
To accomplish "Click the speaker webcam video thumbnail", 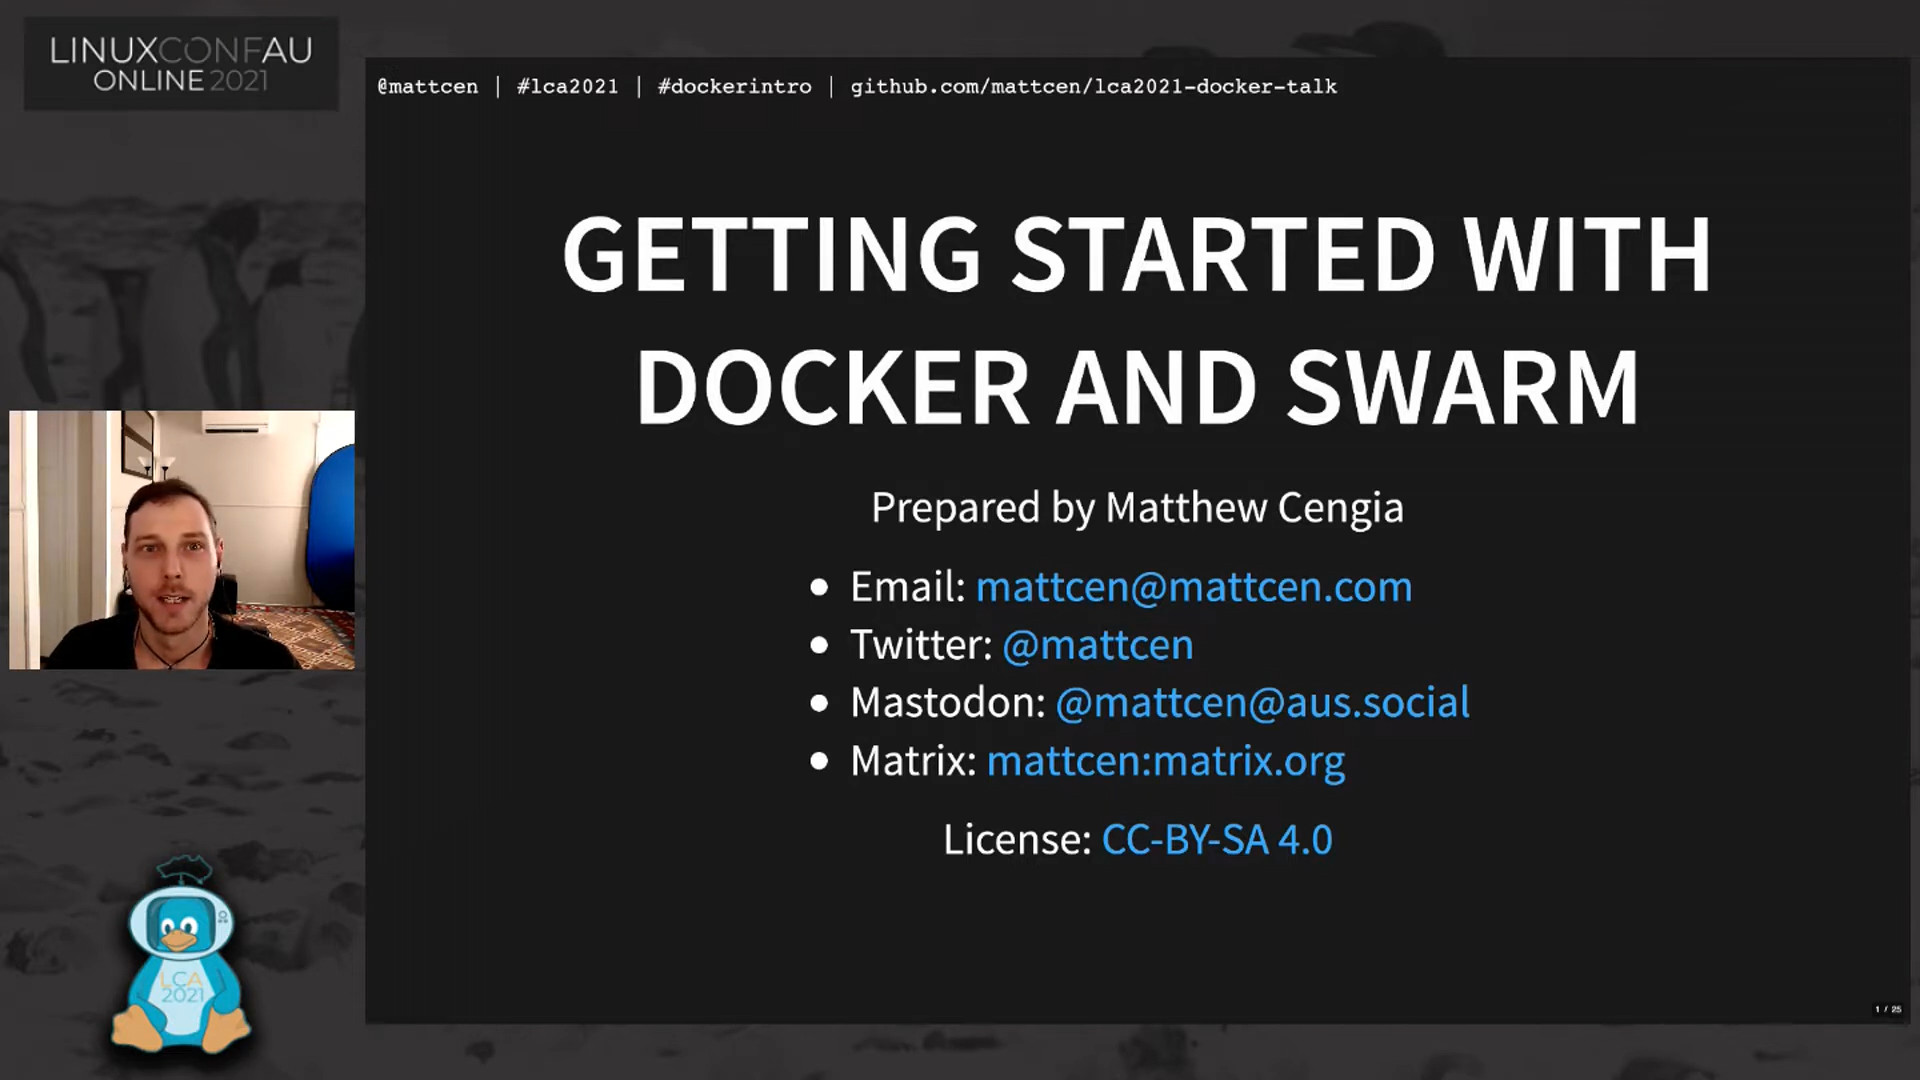I will [181, 540].
